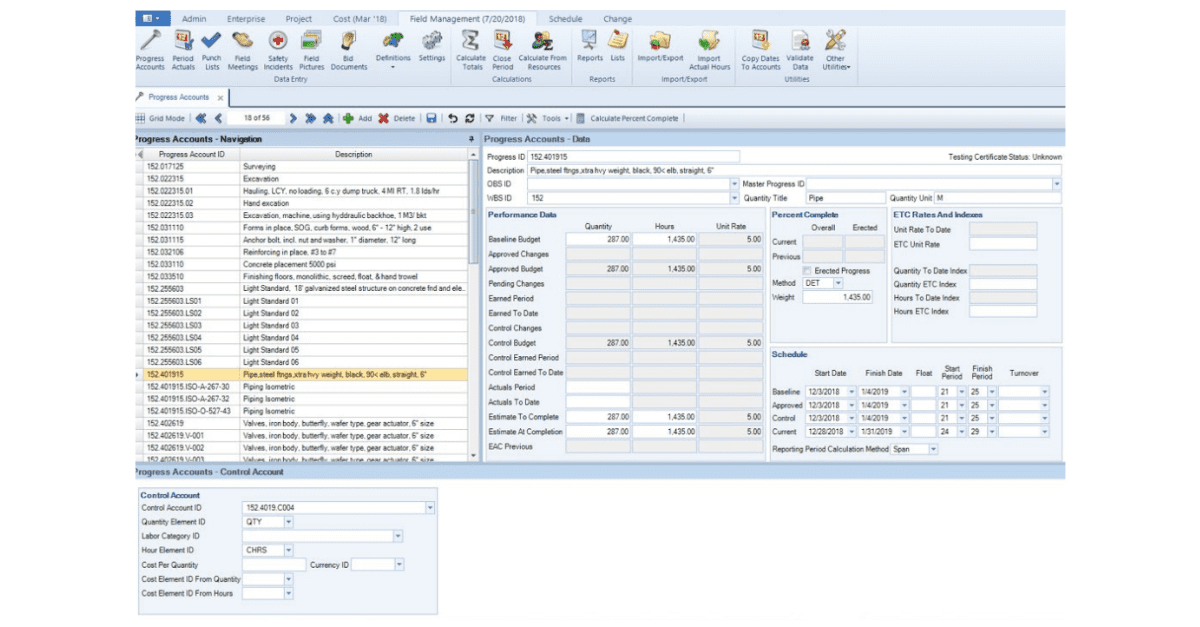
Task: Open the Quantity Element ID dropdown
Action: coord(289,522)
